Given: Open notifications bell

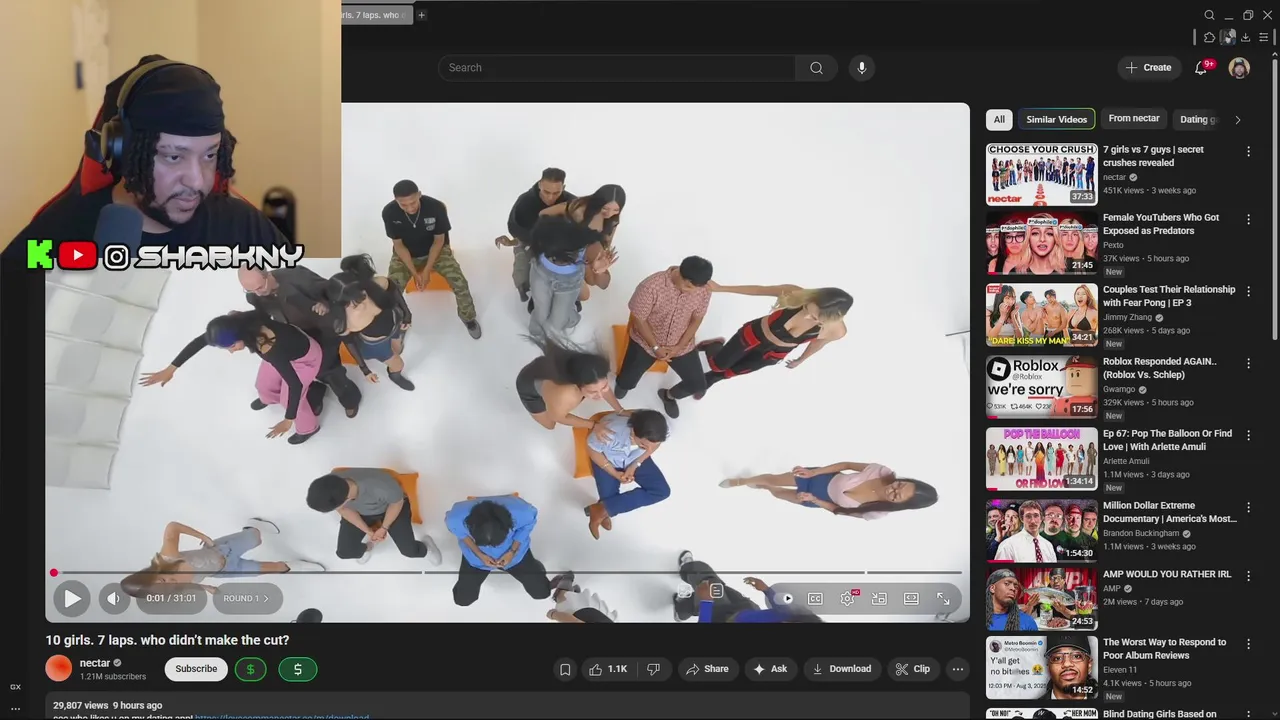Looking at the screenshot, I should tap(1202, 68).
